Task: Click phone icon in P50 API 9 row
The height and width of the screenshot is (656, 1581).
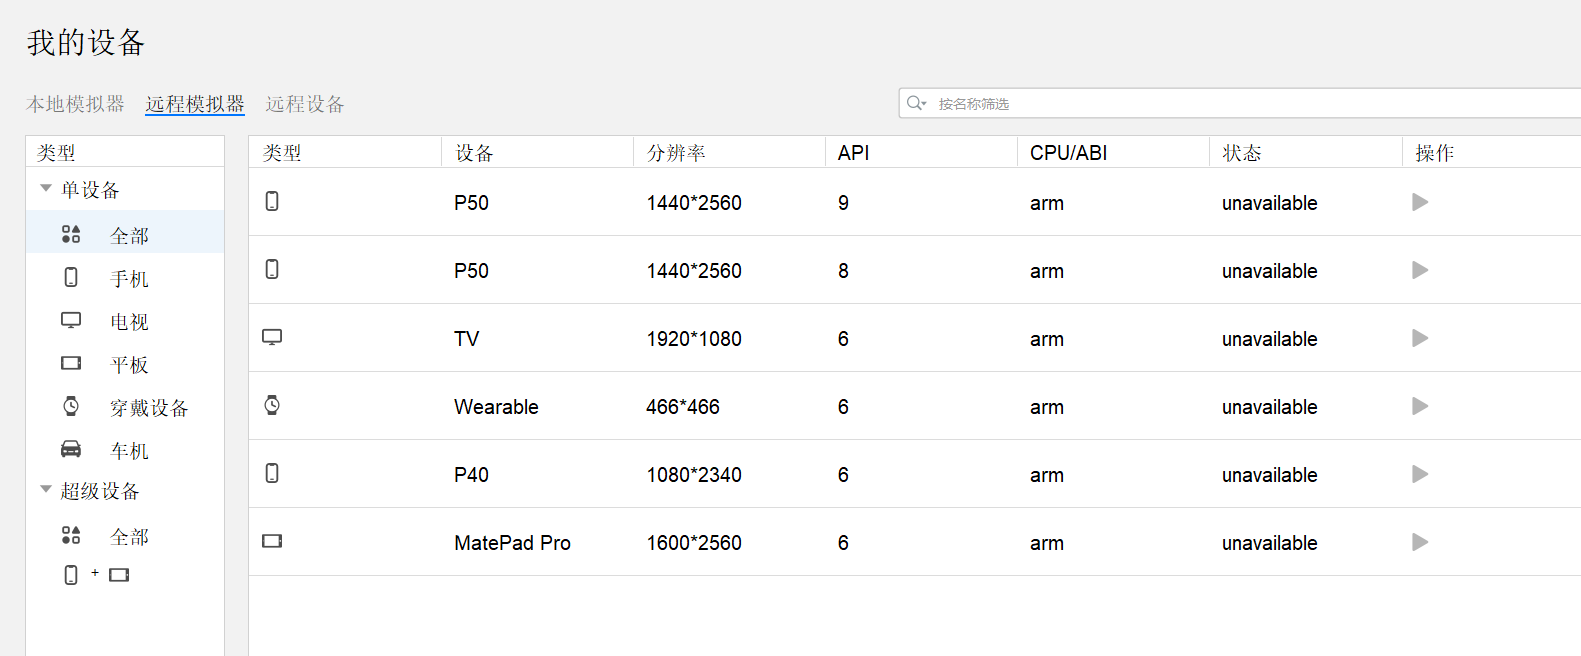Action: [272, 201]
